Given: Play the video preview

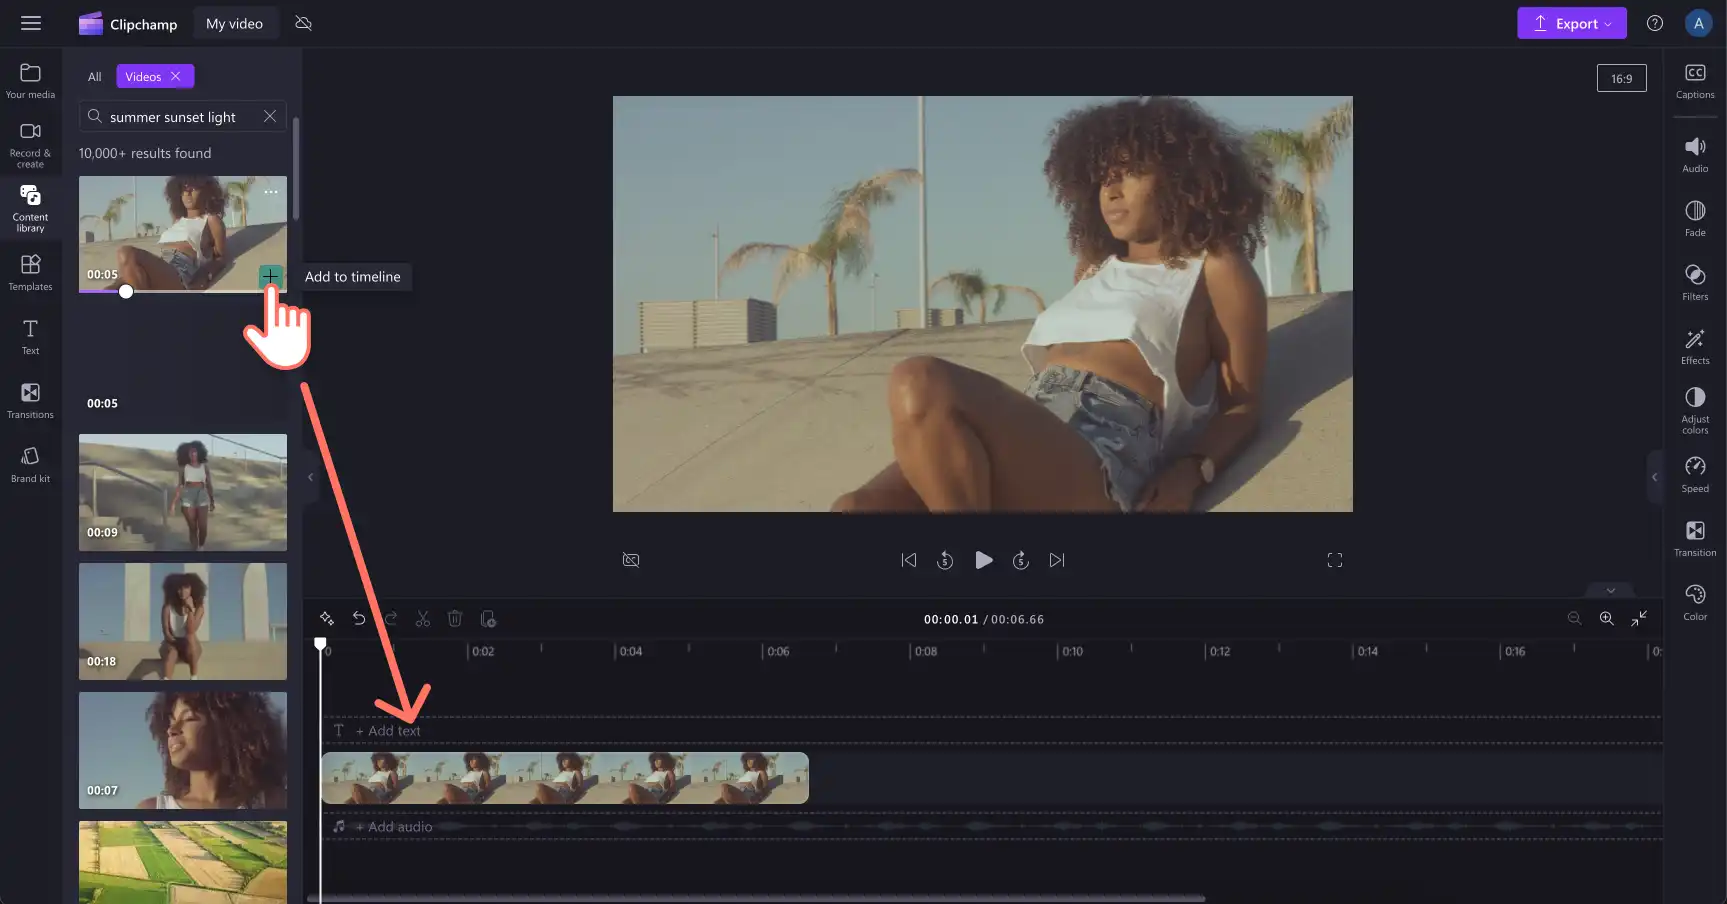Looking at the screenshot, I should (x=983, y=560).
